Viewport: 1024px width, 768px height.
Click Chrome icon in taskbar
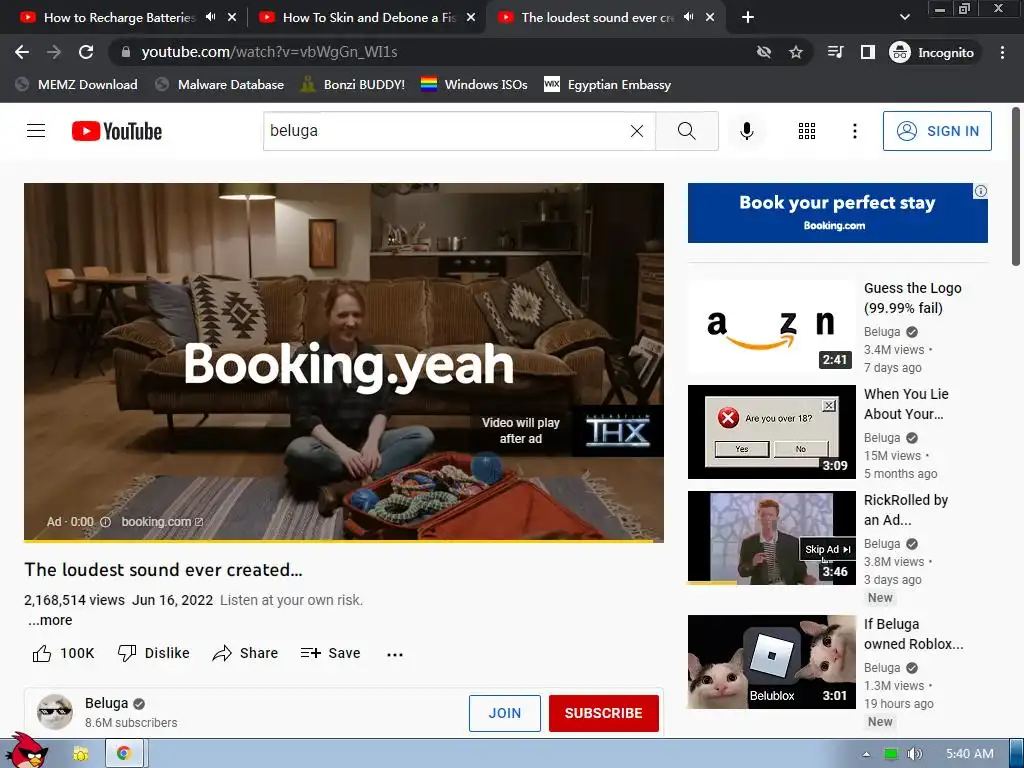click(x=124, y=754)
